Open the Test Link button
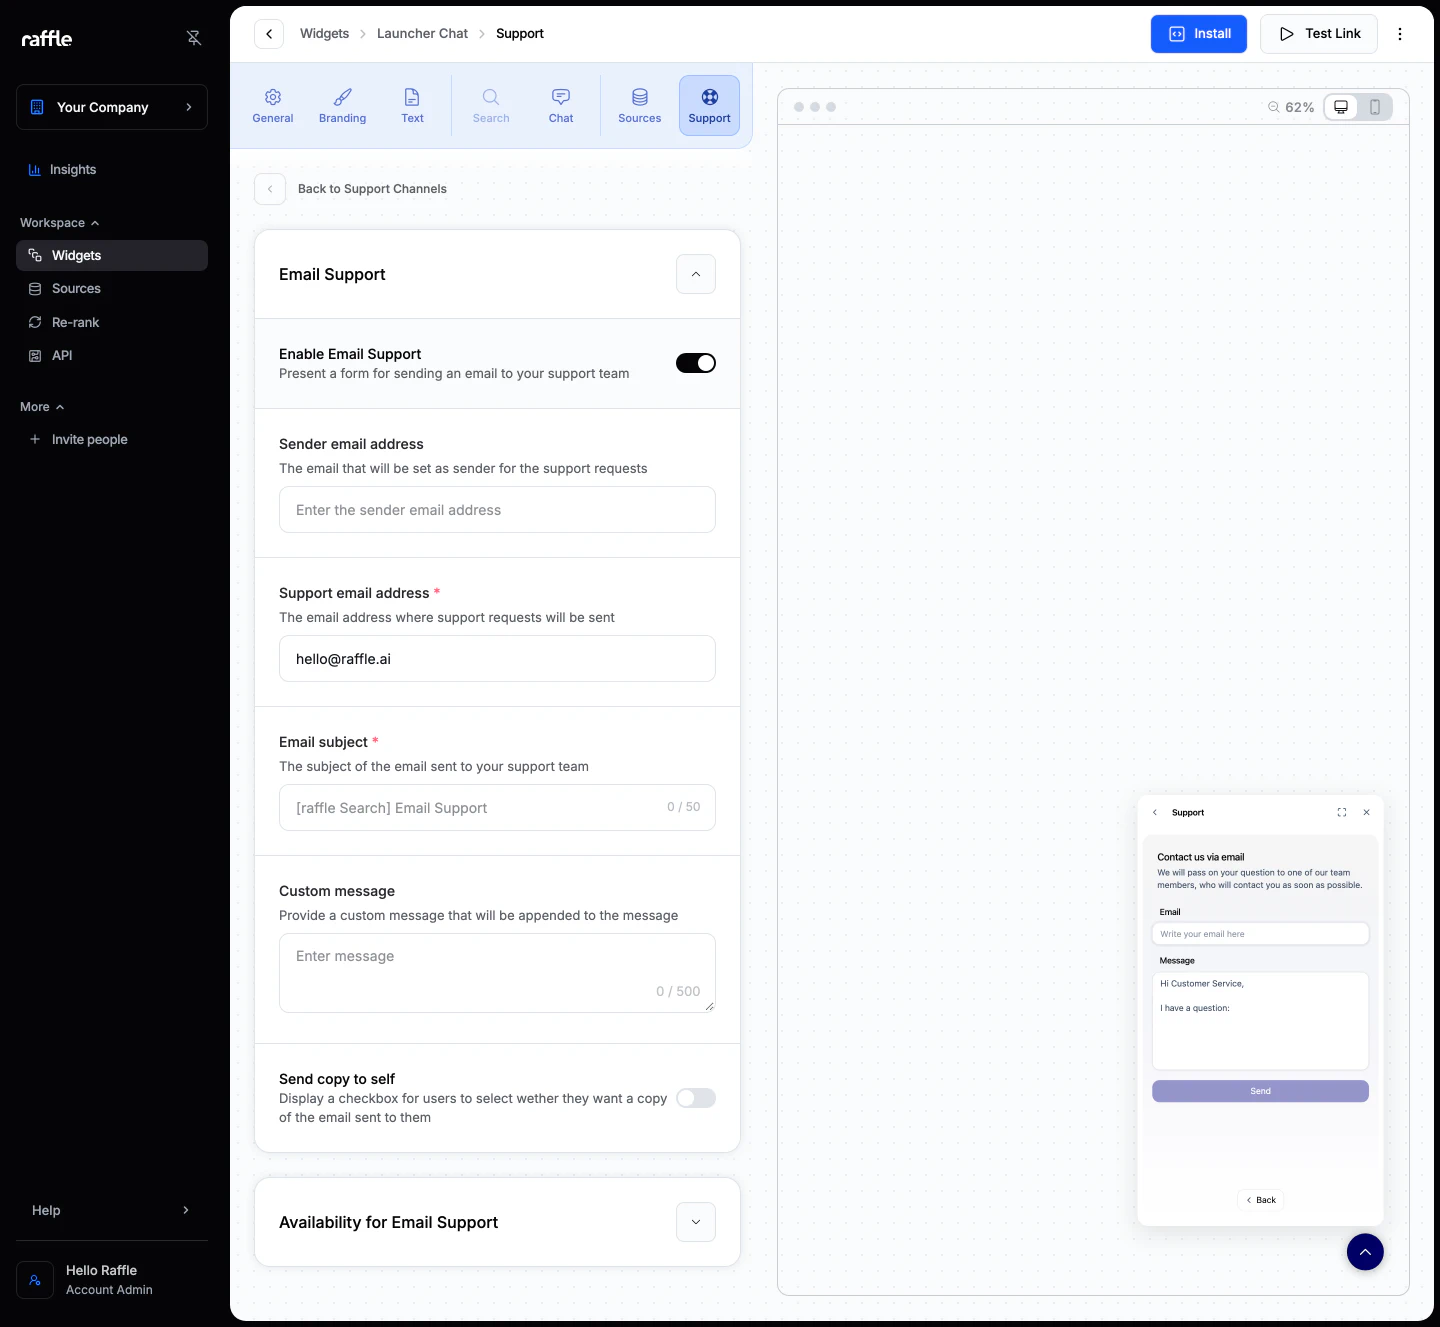The width and height of the screenshot is (1440, 1327). pos(1319,34)
